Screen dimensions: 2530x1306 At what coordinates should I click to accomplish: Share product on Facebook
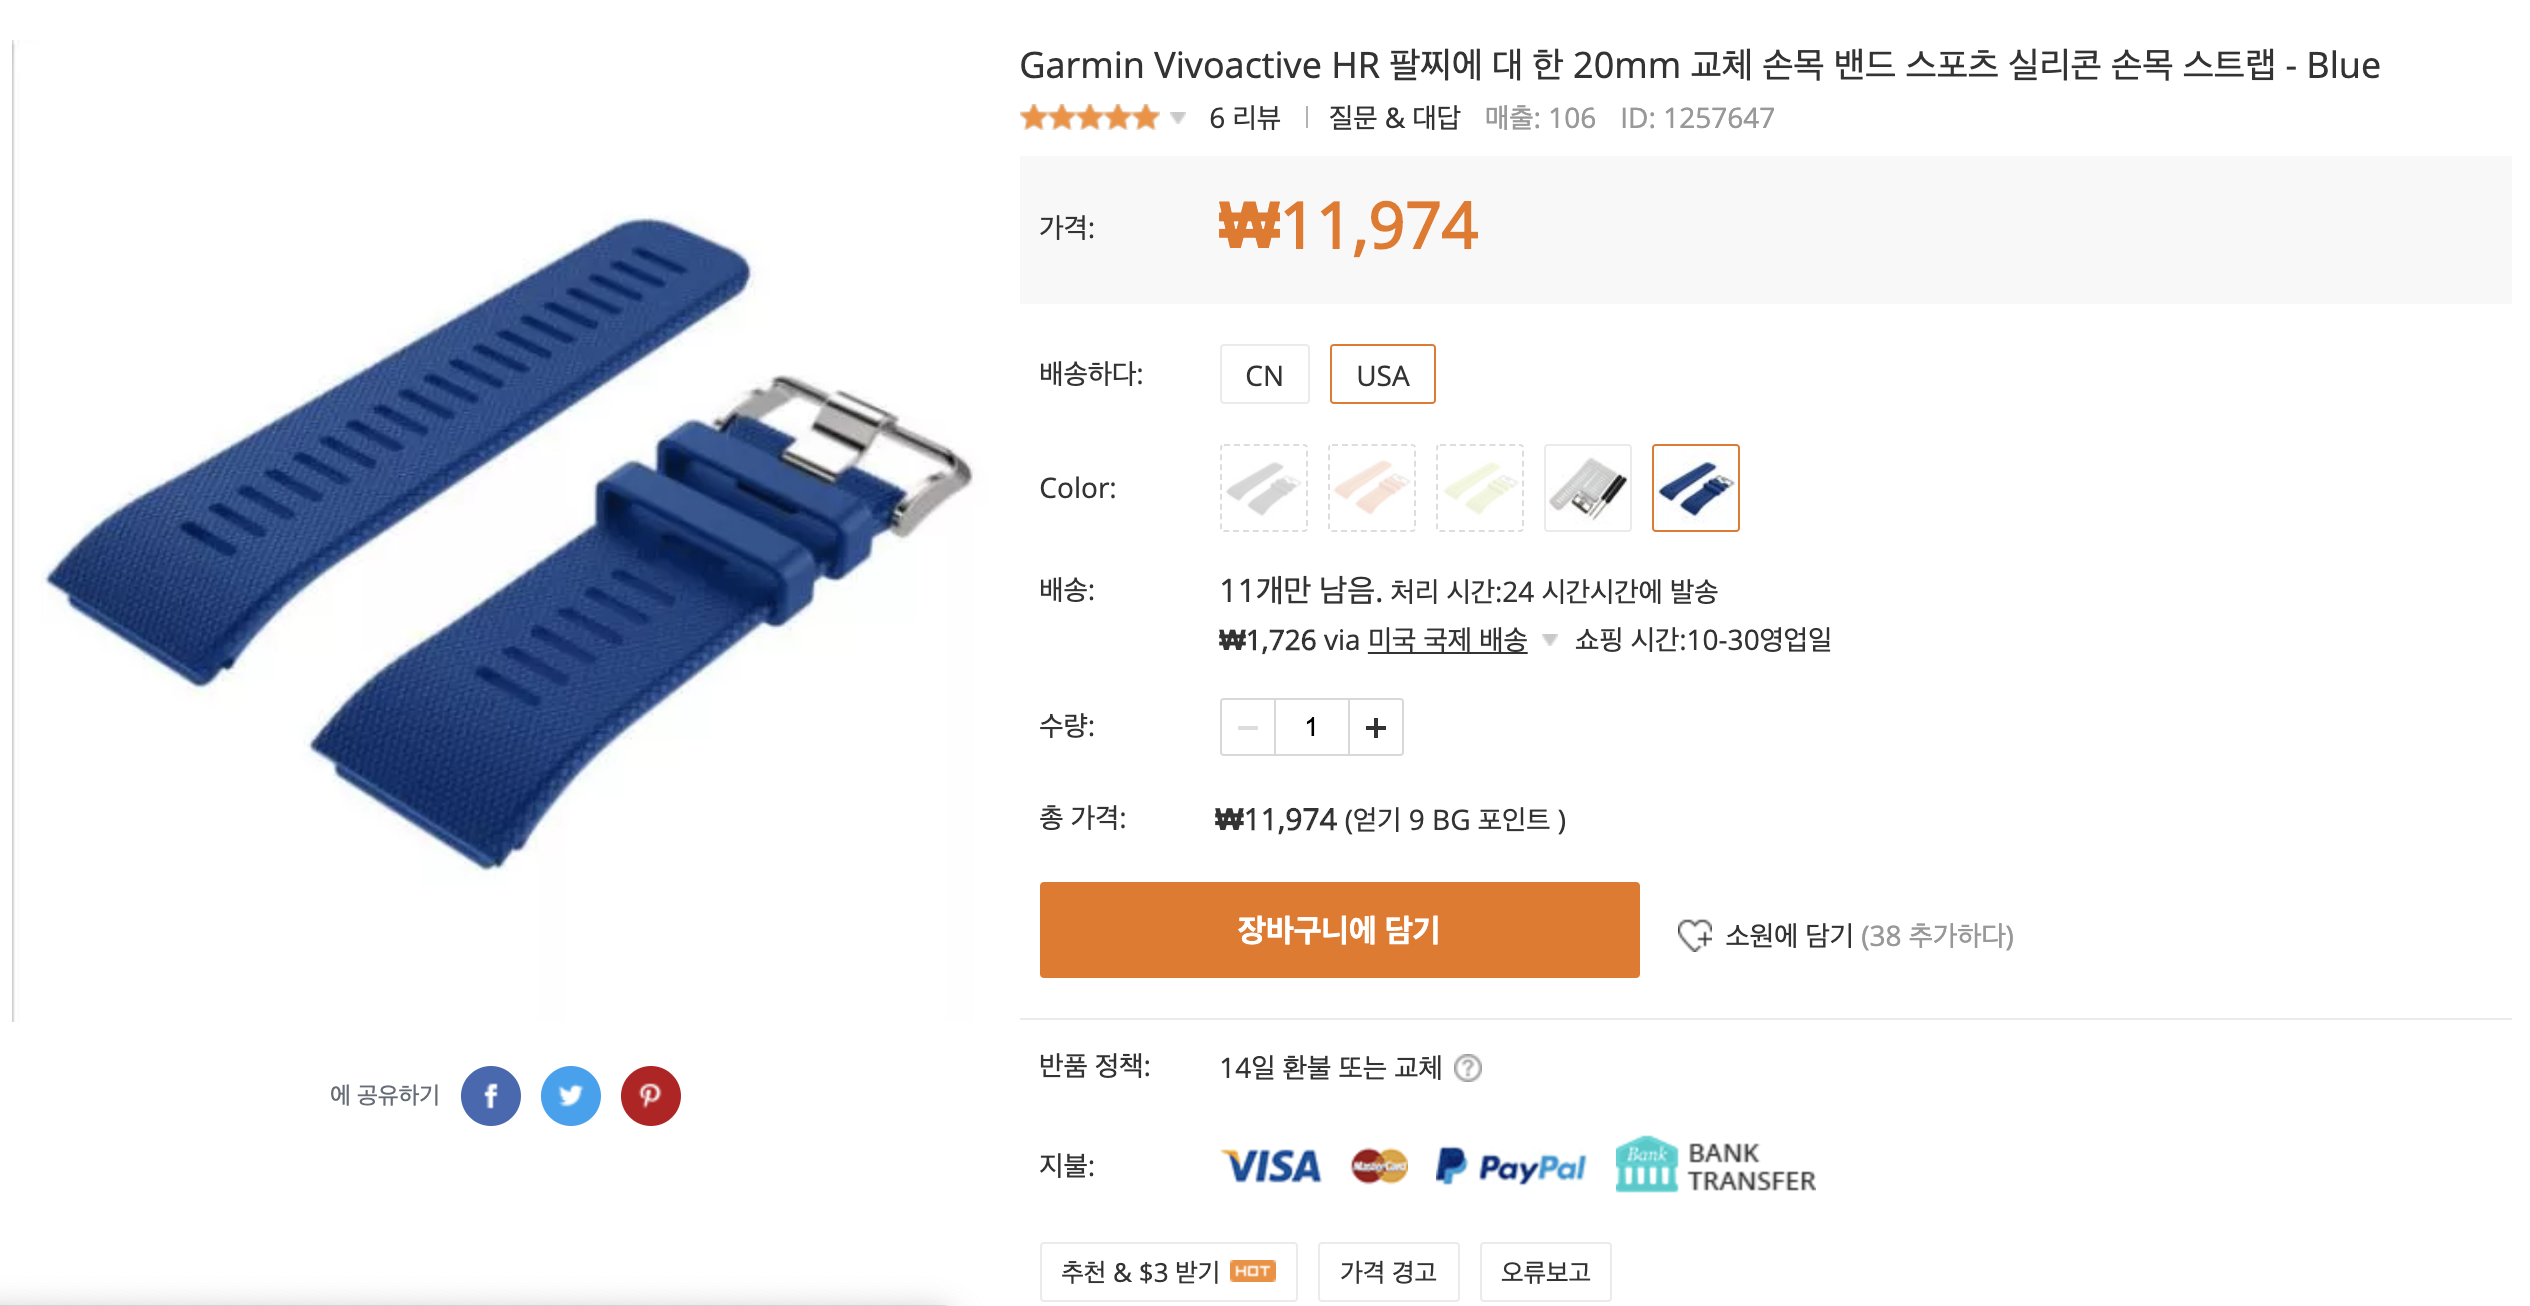coord(490,1096)
